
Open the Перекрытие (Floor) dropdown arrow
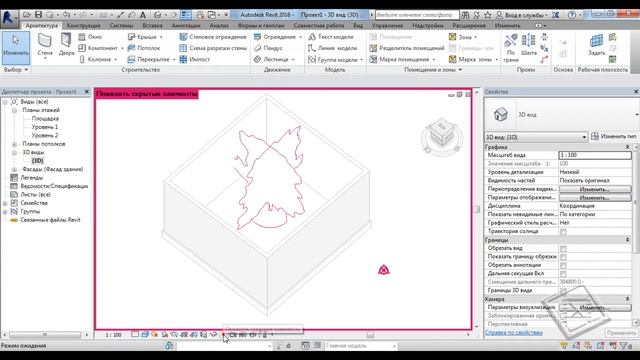(174, 60)
